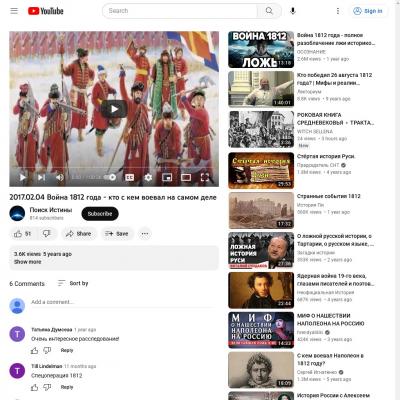This screenshot has width=400, height=400.
Task: Open МИФ О НАШЕСТВИИ НАПОЛЕОНА thumbnail
Action: point(261,330)
